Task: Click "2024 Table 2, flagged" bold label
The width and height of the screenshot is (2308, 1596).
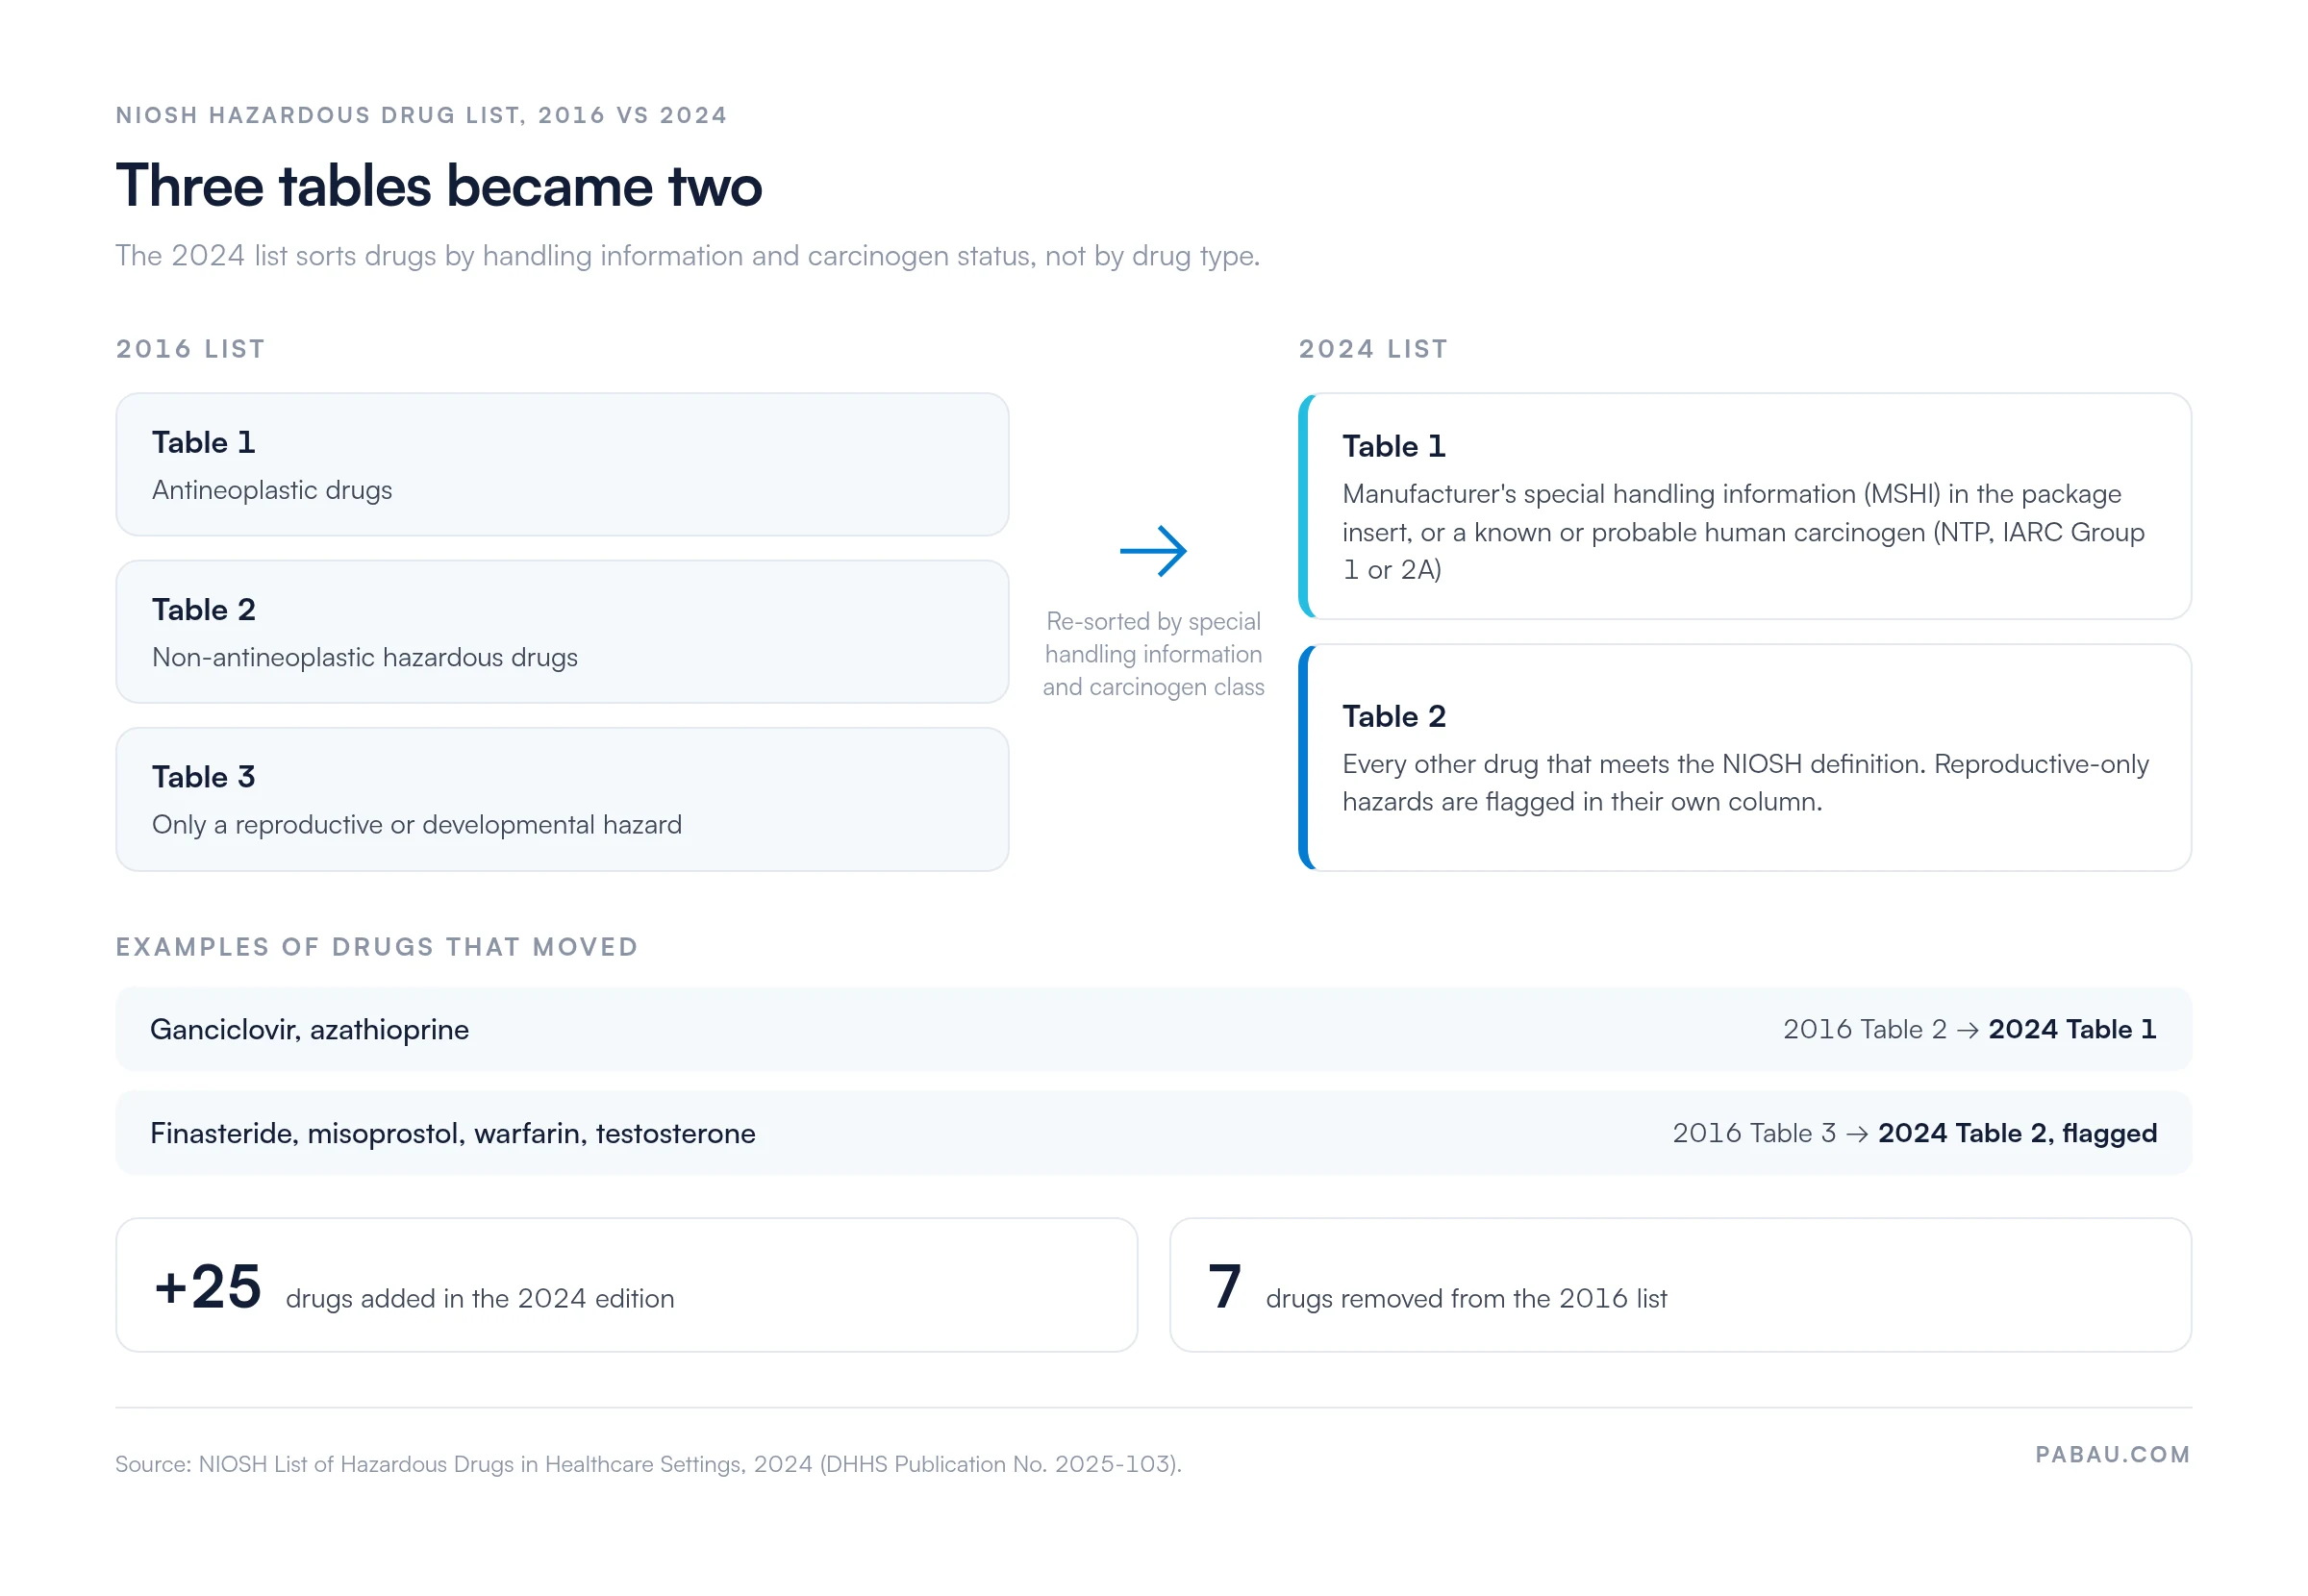Action: coord(2017,1134)
